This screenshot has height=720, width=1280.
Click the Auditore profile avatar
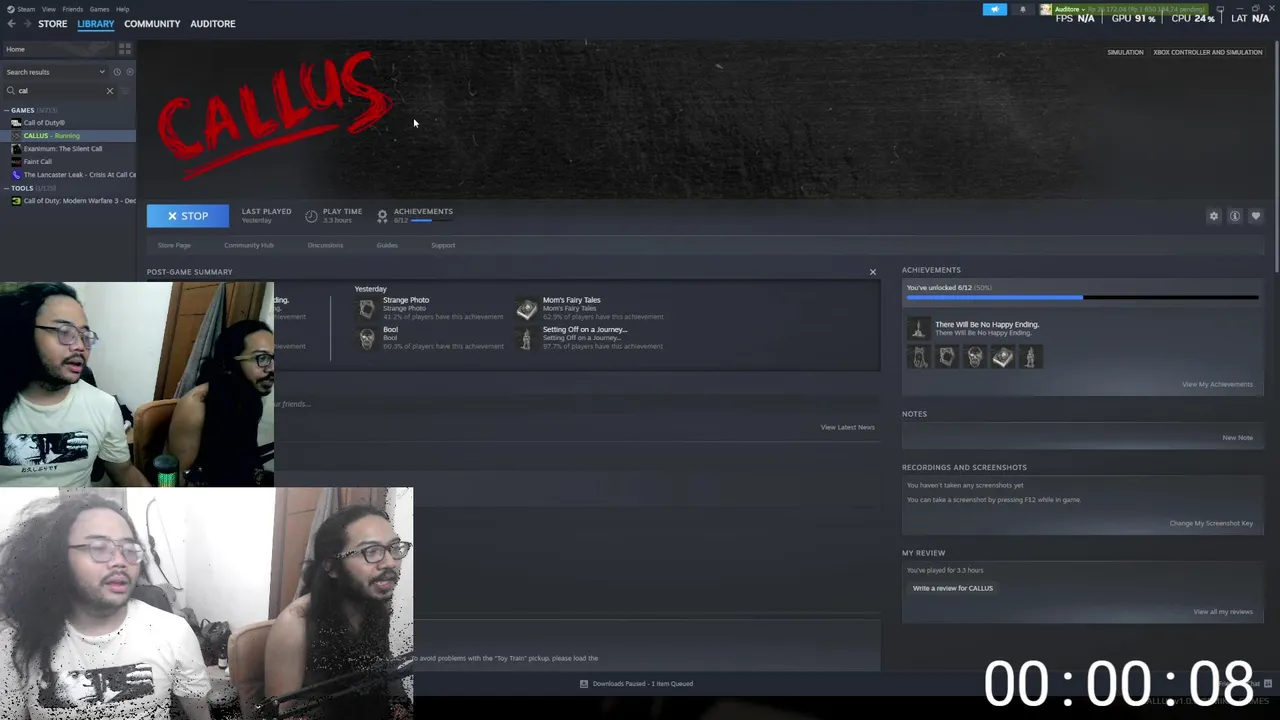1046,10
